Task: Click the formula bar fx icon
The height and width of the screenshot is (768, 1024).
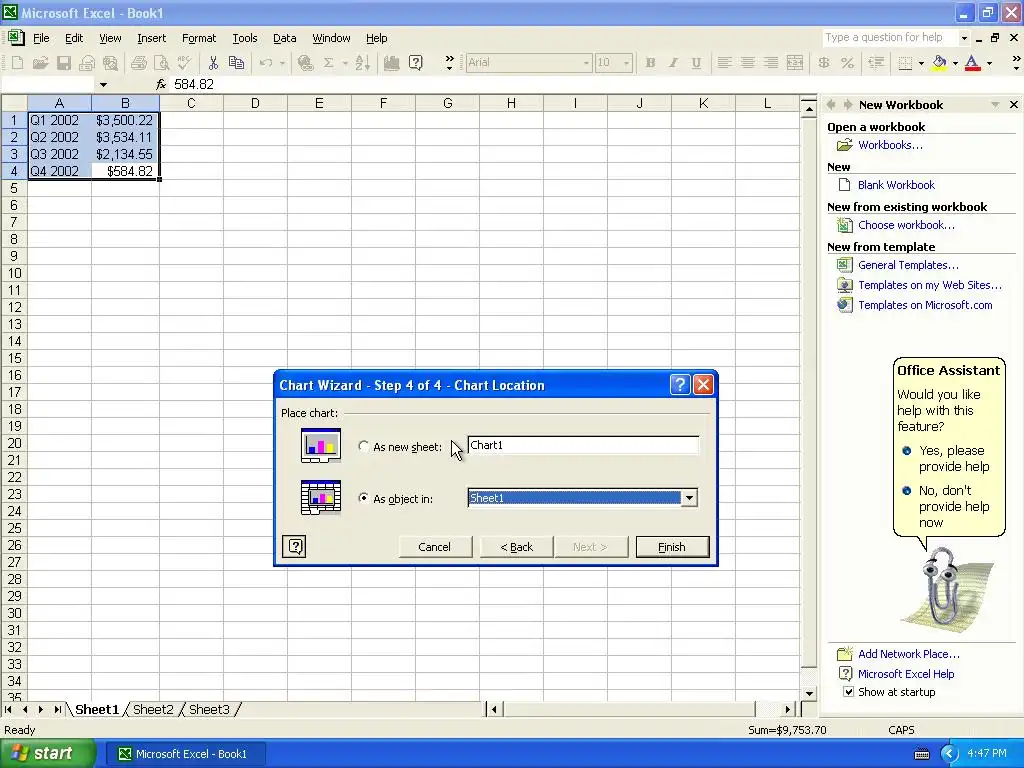Action: tap(161, 84)
